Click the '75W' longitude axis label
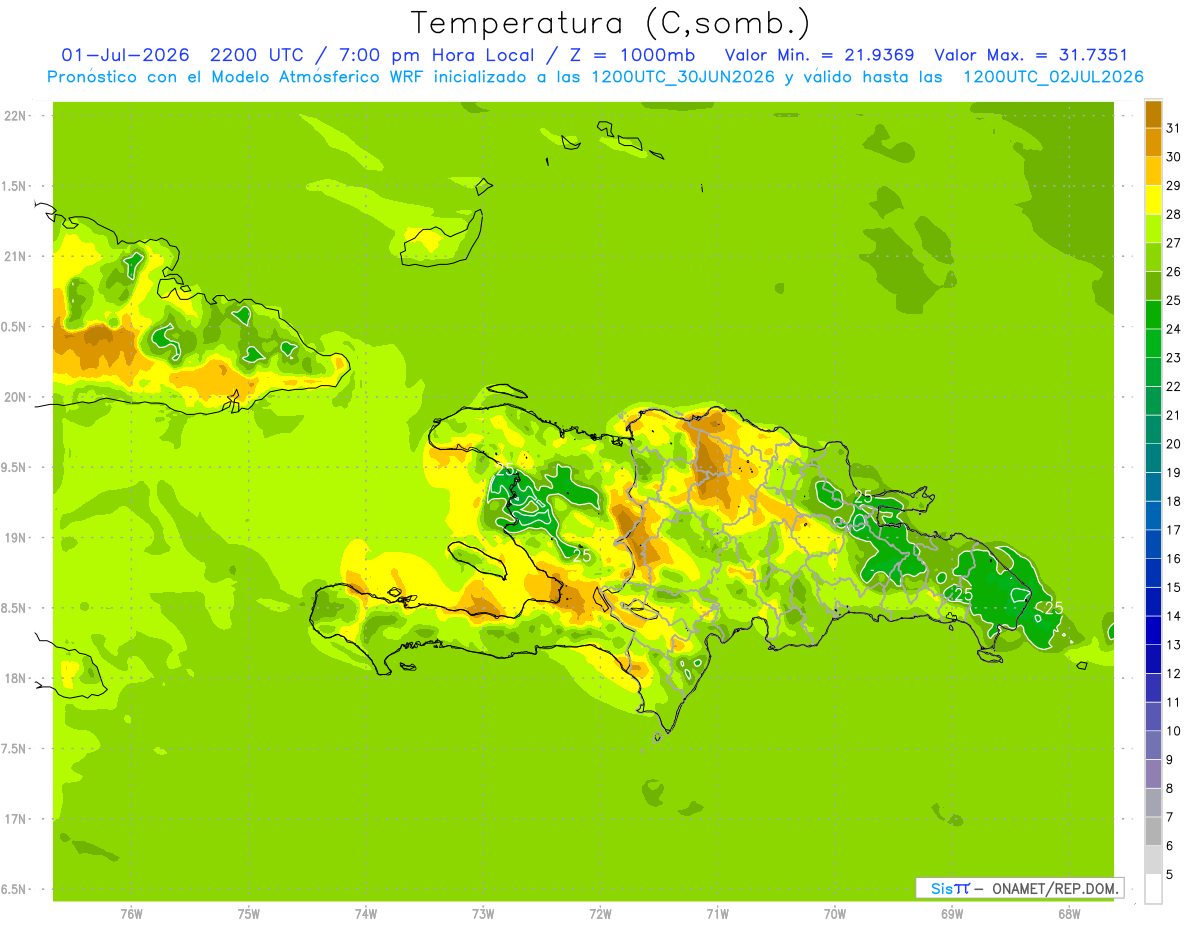Image resolution: width=1200 pixels, height=927 pixels. pos(249,914)
